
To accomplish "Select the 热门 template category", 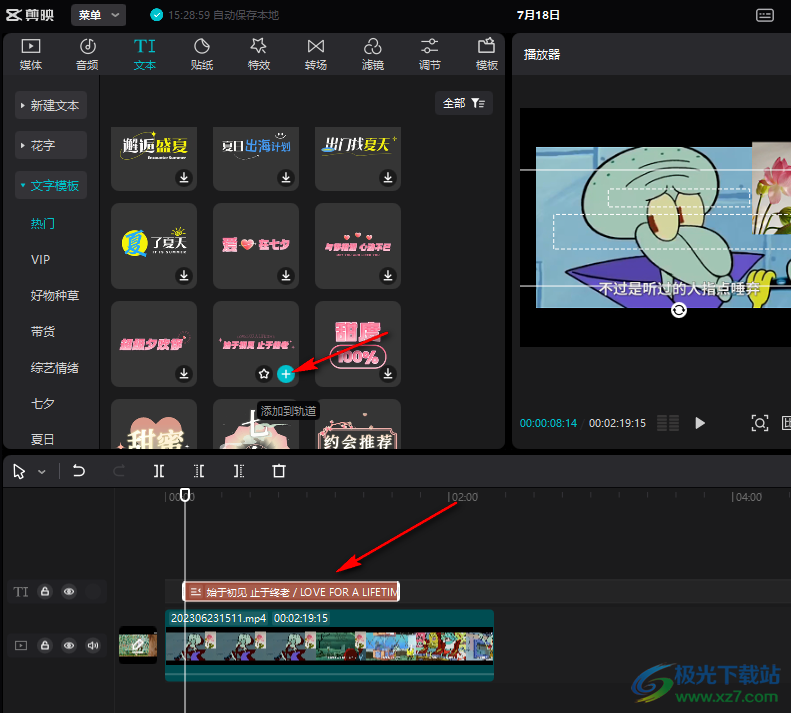I will pos(42,224).
